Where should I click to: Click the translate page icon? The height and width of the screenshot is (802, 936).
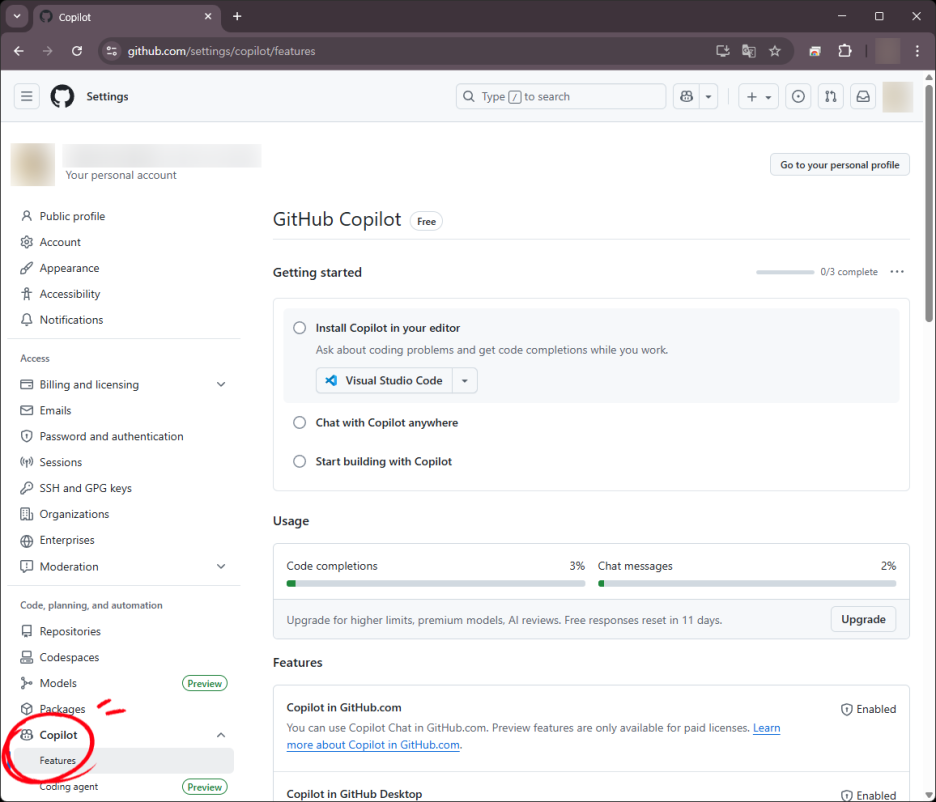point(749,51)
